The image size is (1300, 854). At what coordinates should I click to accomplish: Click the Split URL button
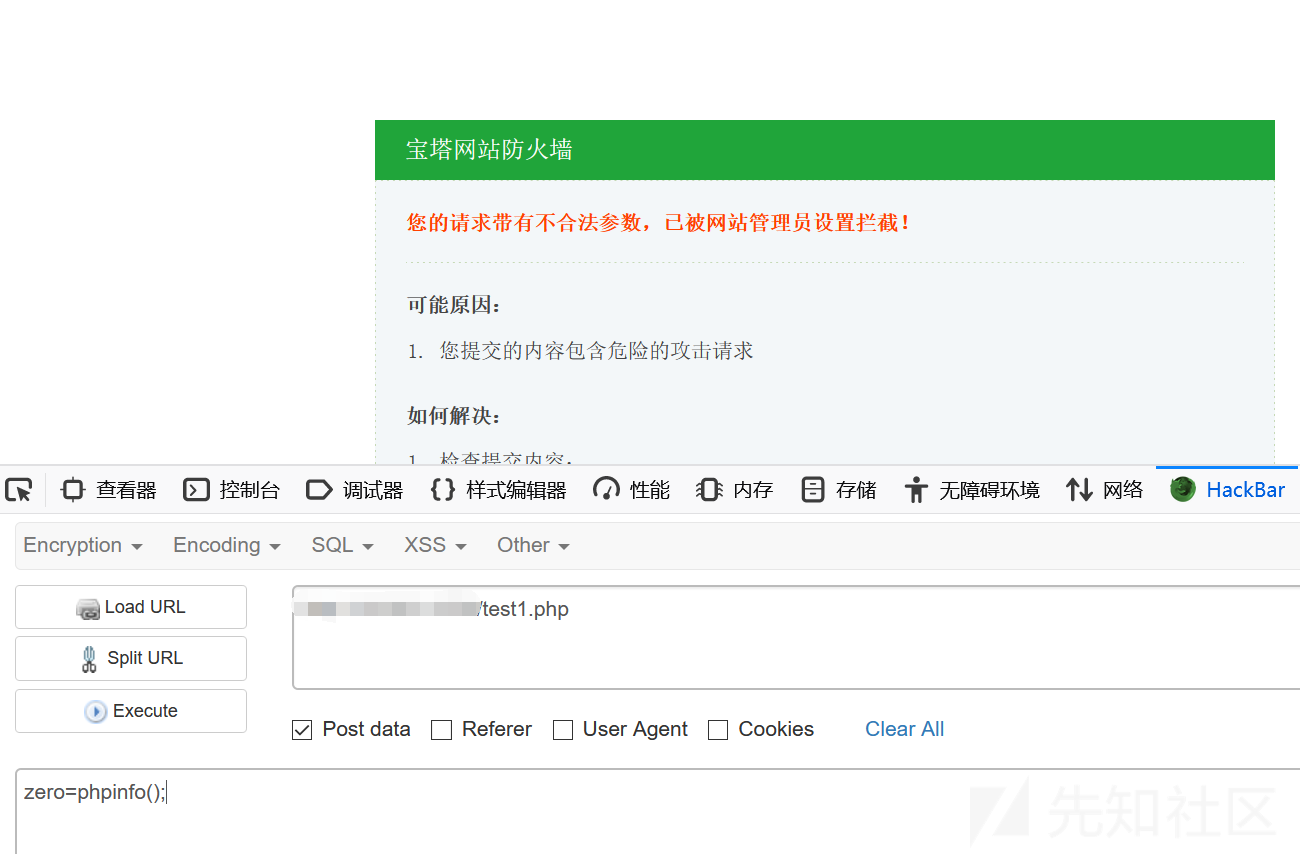[131, 658]
